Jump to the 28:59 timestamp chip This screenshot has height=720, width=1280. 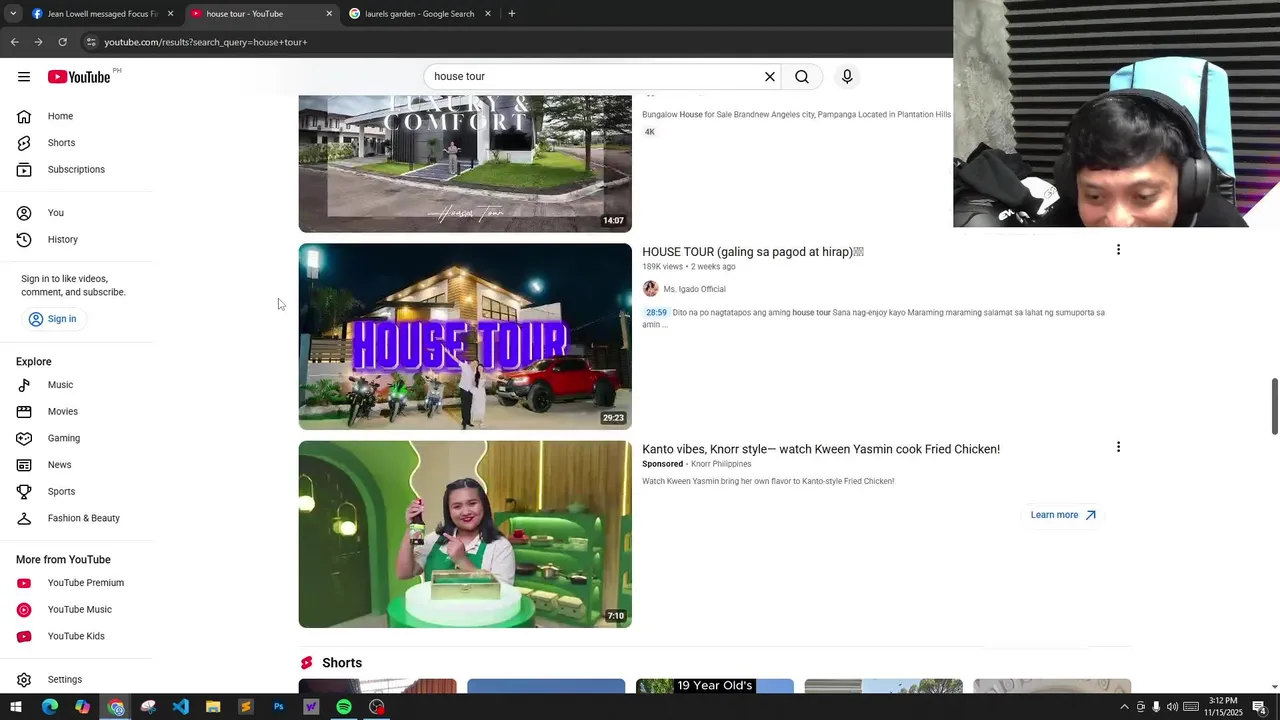656,313
